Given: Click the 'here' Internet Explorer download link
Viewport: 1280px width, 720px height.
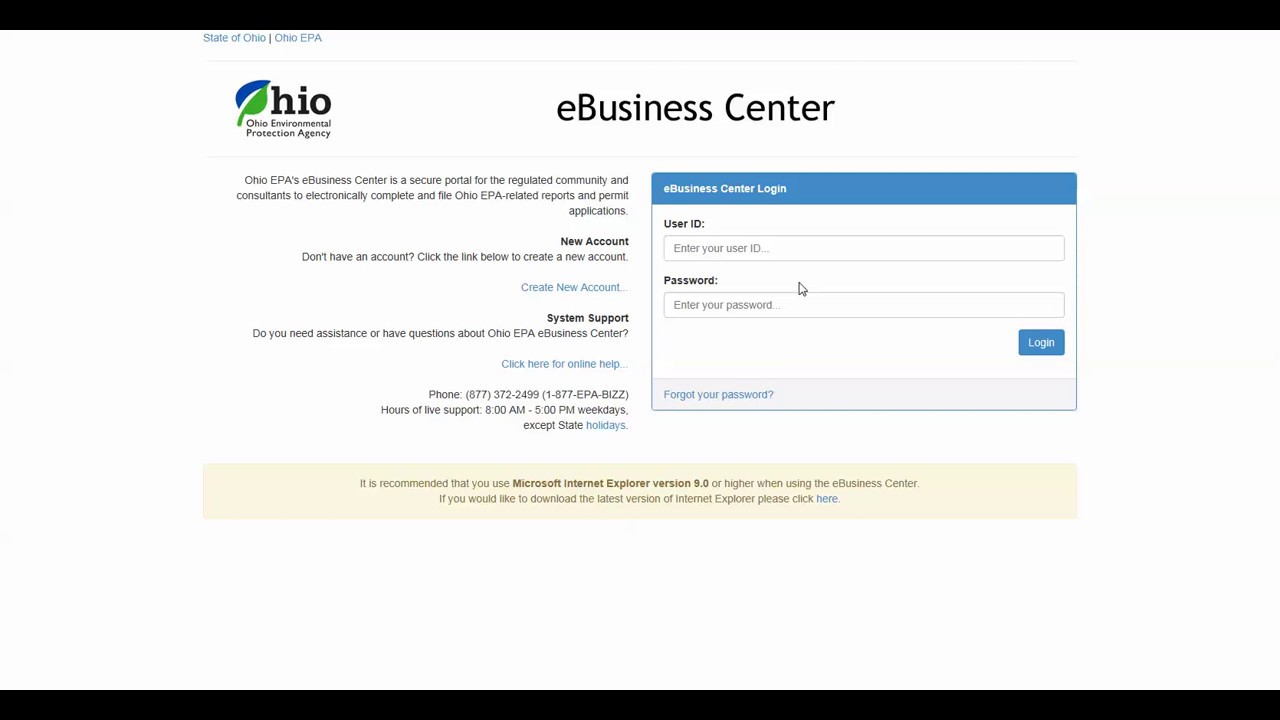Looking at the screenshot, I should (x=827, y=499).
